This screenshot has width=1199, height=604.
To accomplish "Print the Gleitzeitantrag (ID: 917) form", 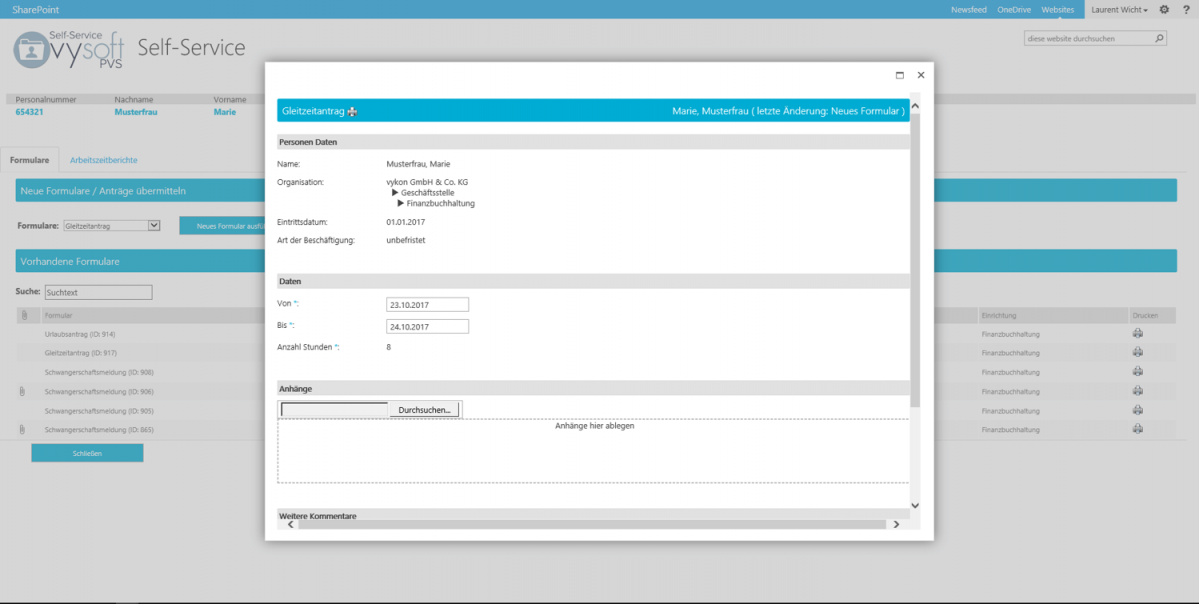I will click(1137, 352).
